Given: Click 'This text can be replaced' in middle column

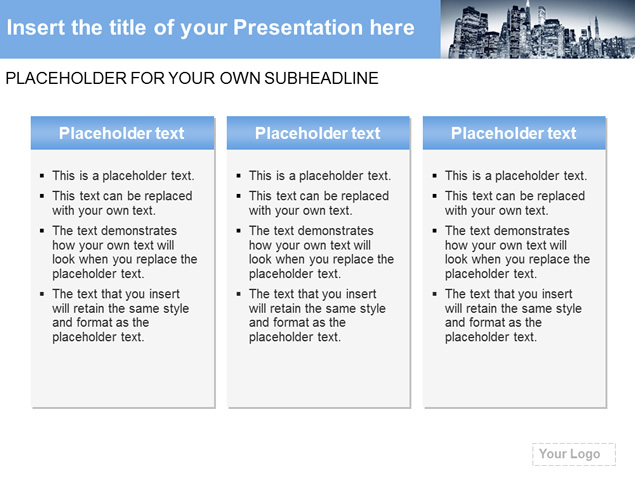Looking at the screenshot, I should click(319, 196).
